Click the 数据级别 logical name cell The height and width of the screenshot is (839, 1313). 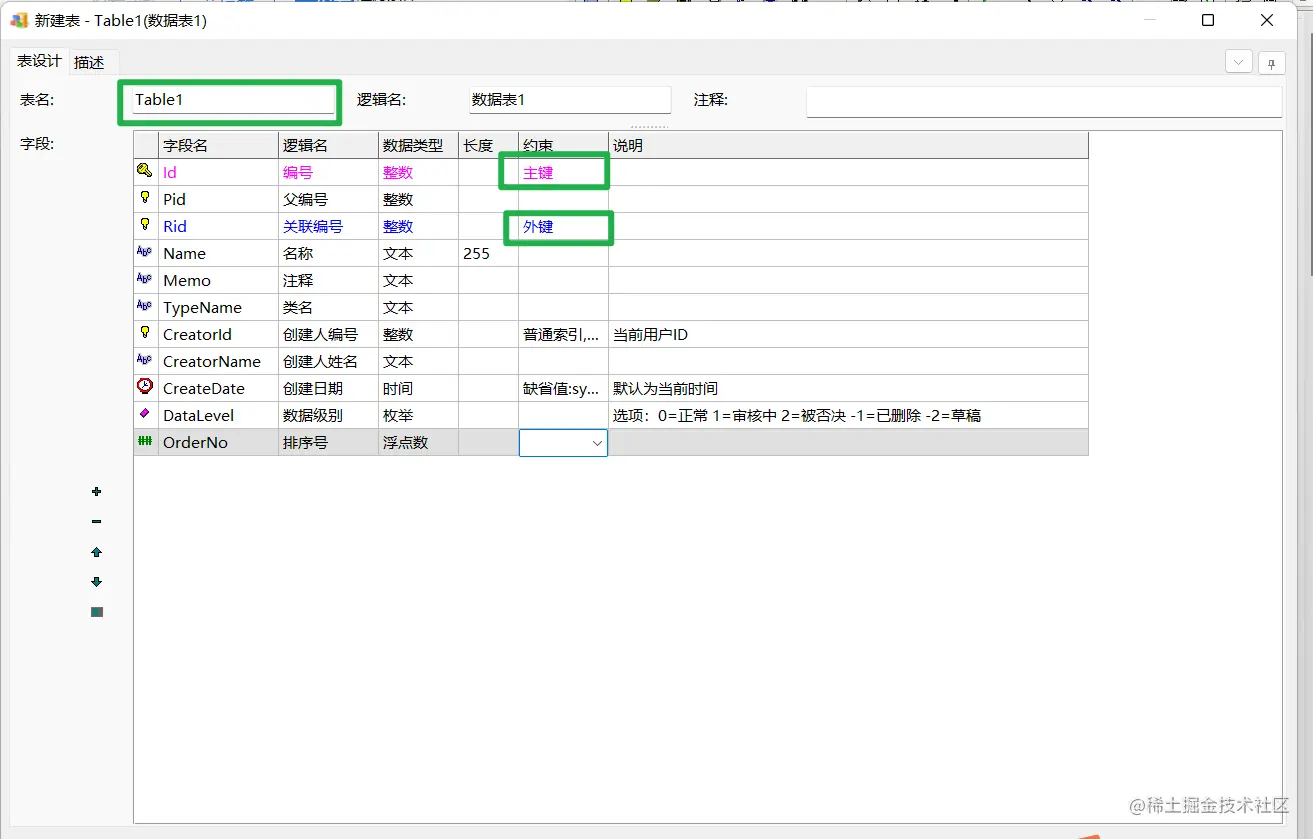329,415
